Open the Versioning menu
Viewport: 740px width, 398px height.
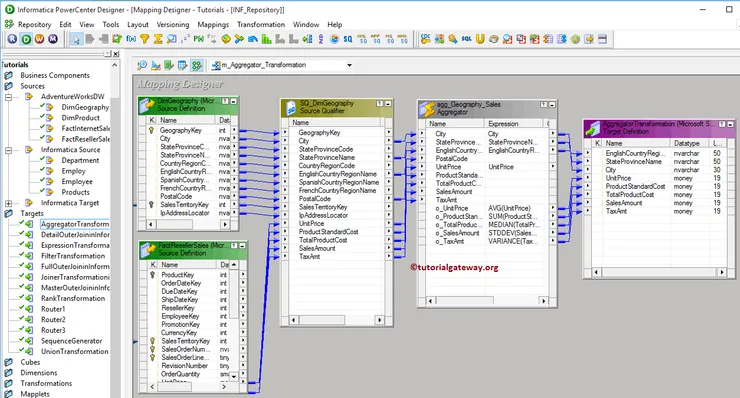click(173, 25)
